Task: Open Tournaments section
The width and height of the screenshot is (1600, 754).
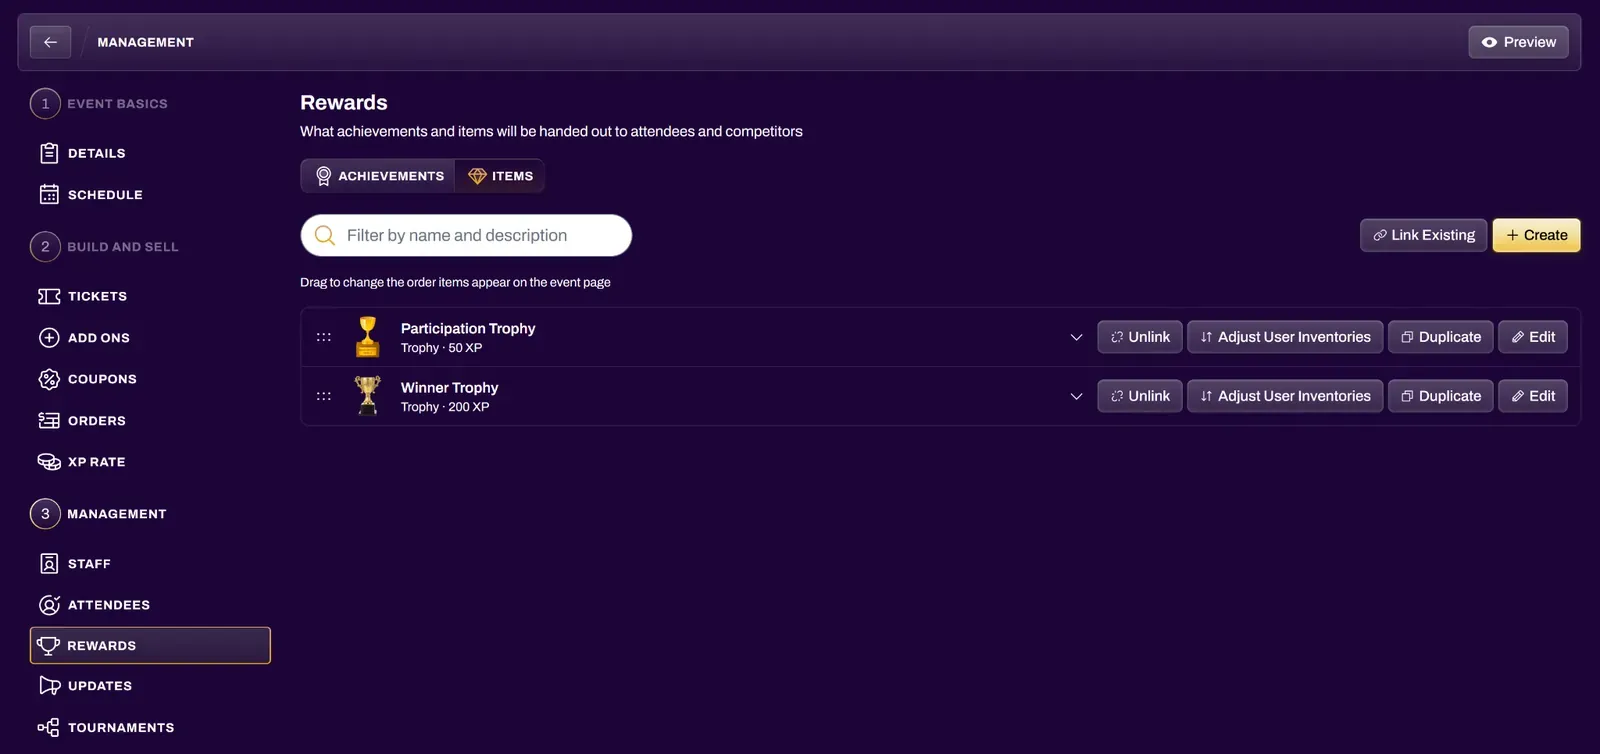Action: [x=107, y=727]
